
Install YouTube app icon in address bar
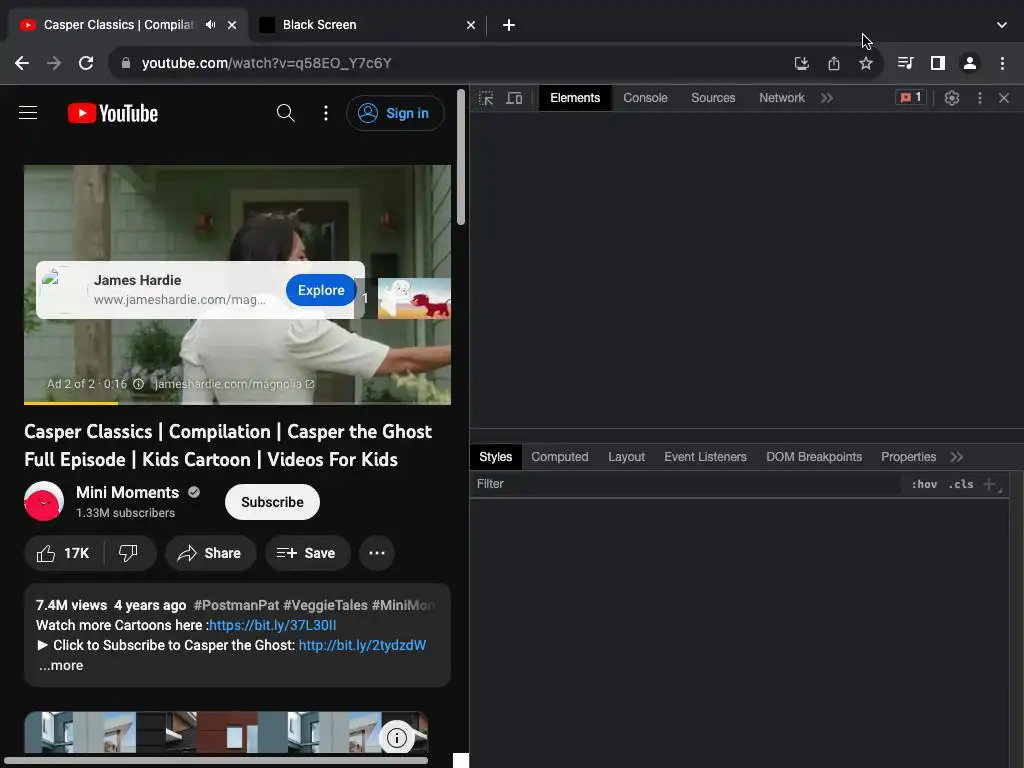801,63
